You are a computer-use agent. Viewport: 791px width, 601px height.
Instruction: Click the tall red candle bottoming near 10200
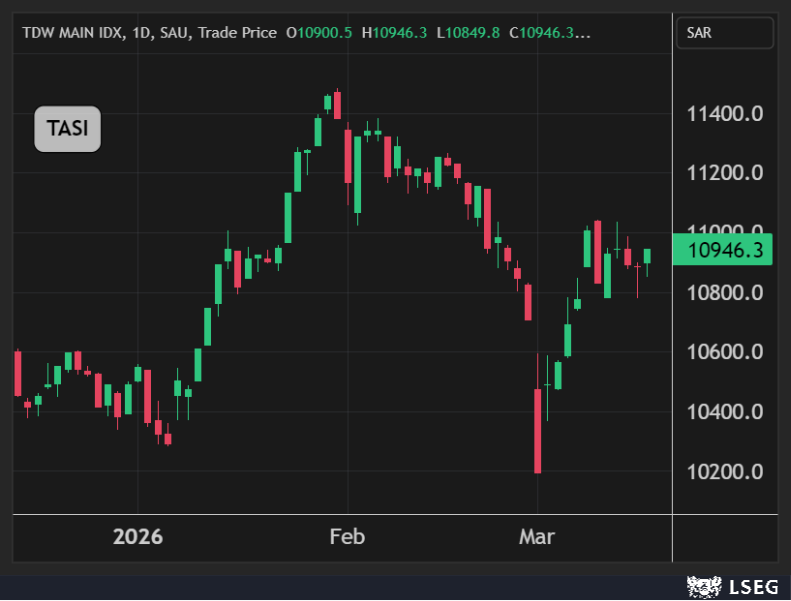point(538,430)
